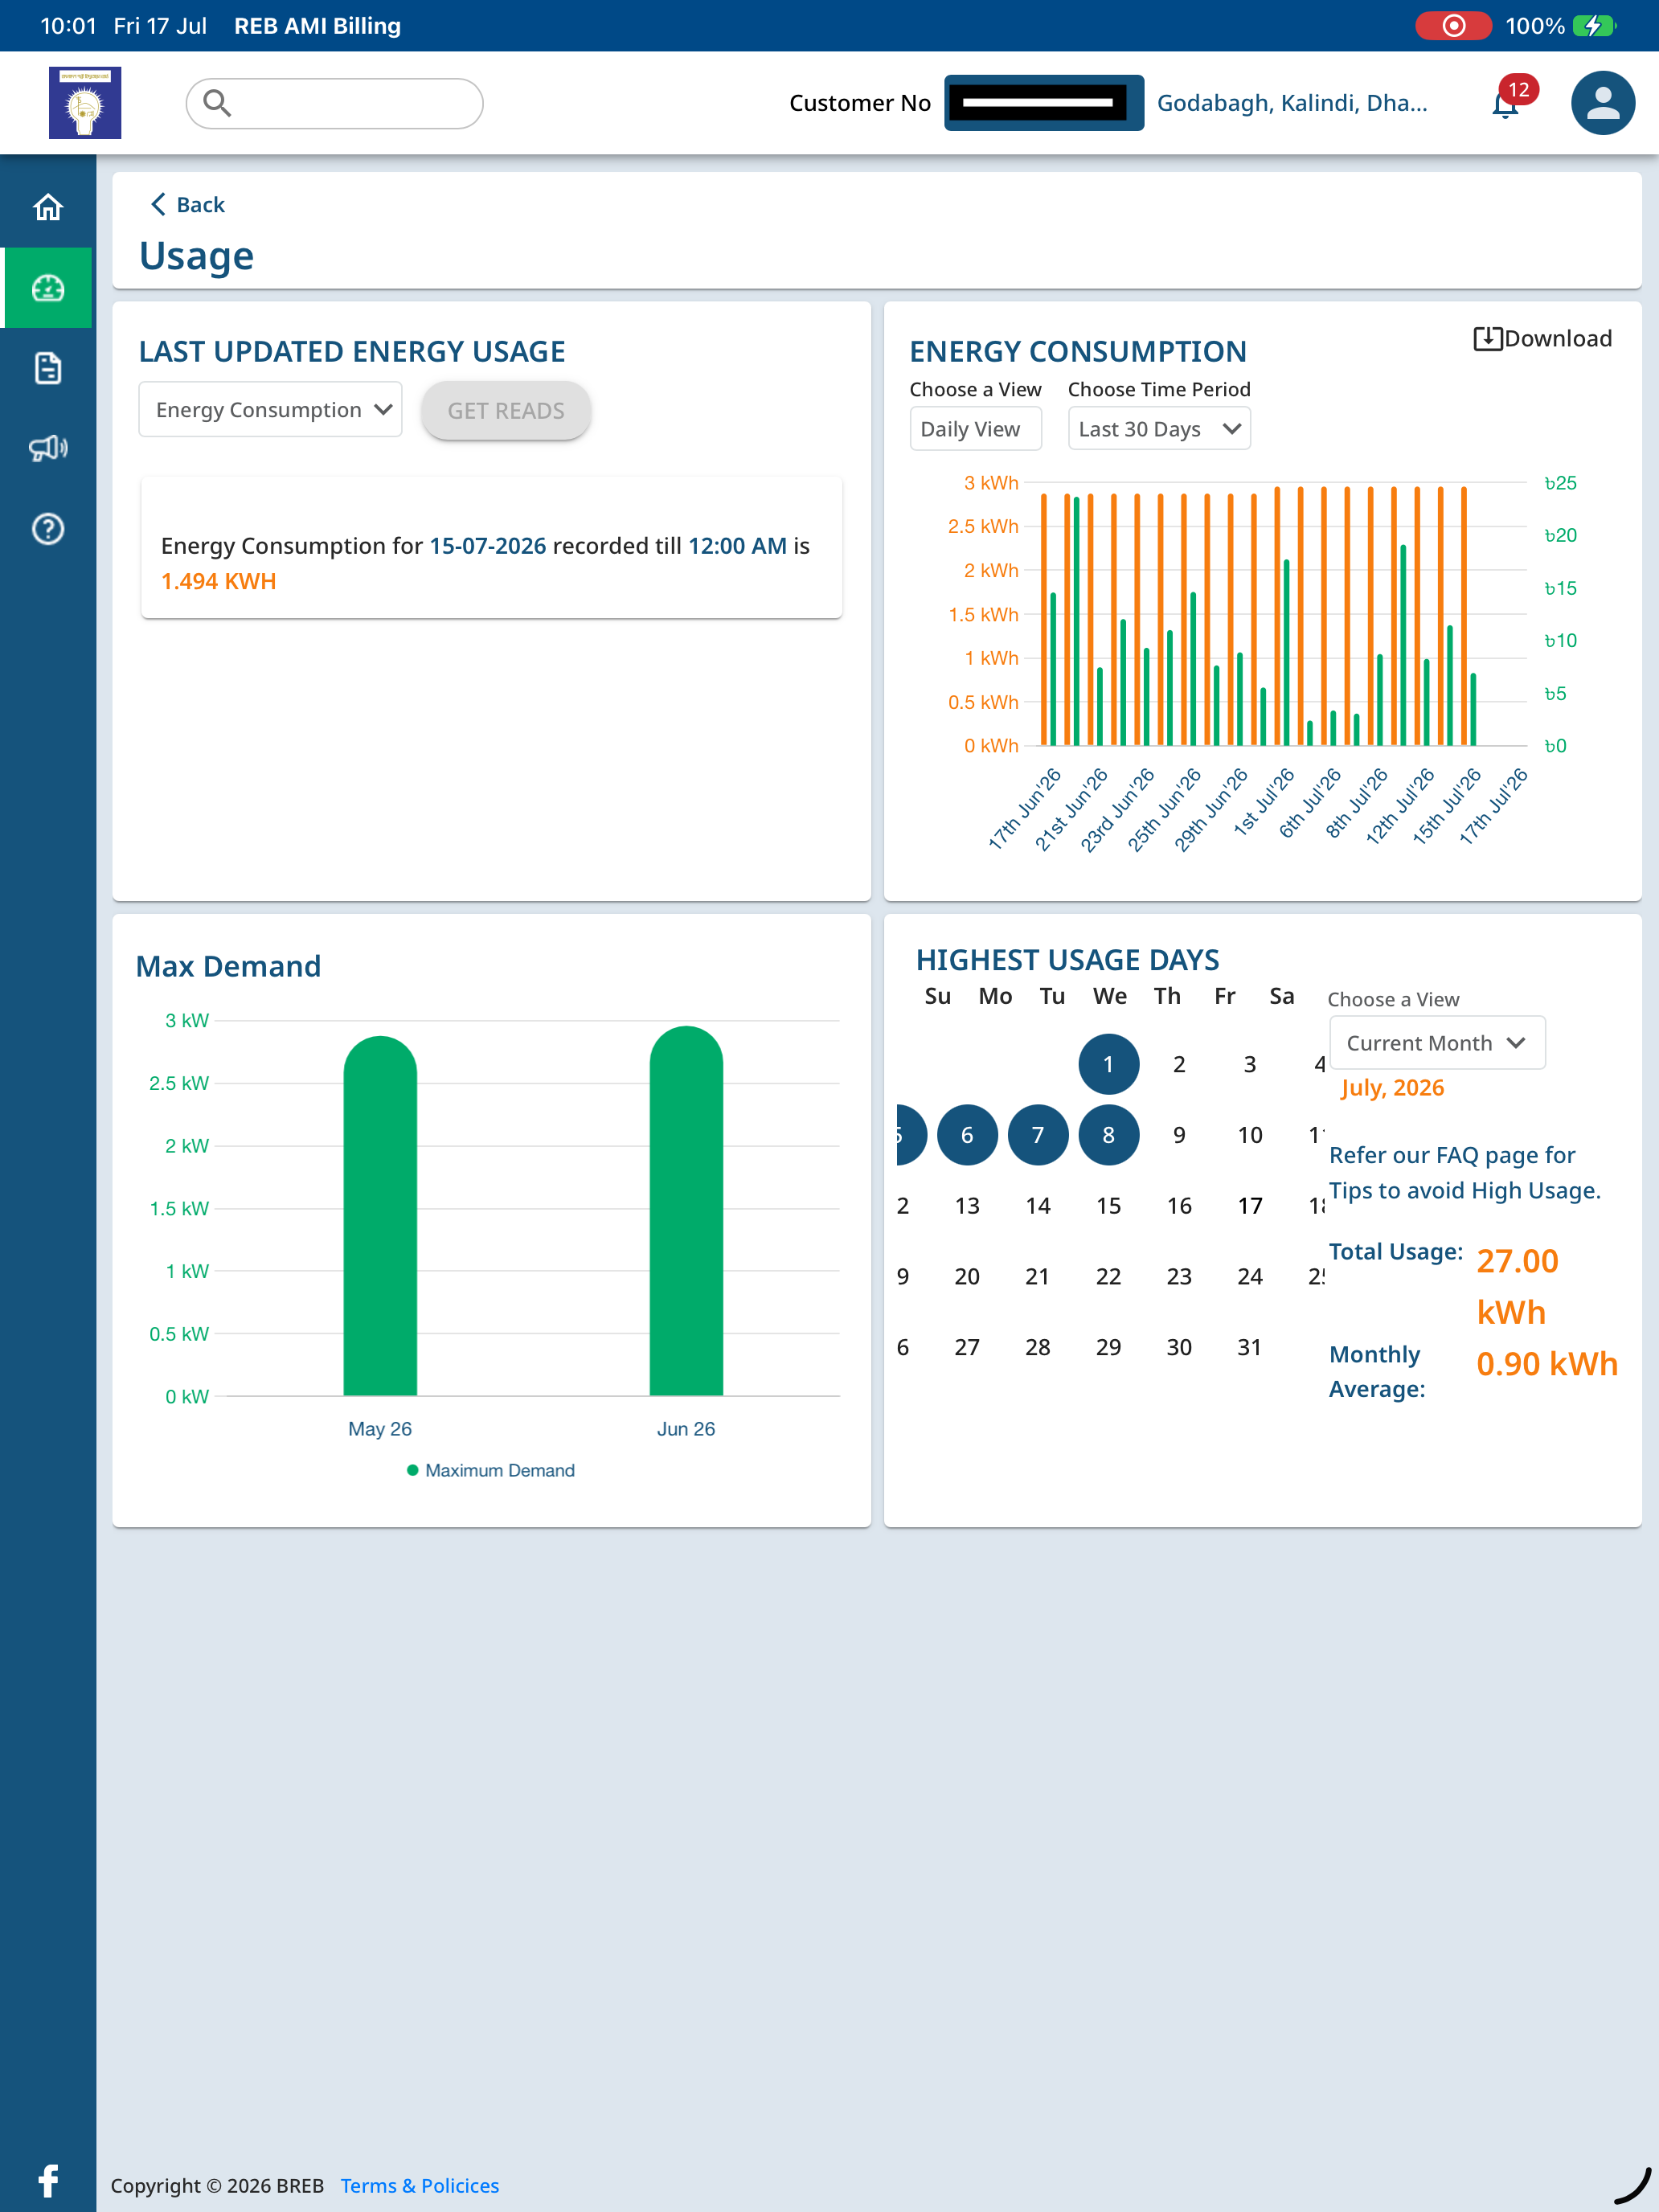Open notifications bell with 12 badge
Image resolution: width=1659 pixels, height=2212 pixels.
[1509, 101]
